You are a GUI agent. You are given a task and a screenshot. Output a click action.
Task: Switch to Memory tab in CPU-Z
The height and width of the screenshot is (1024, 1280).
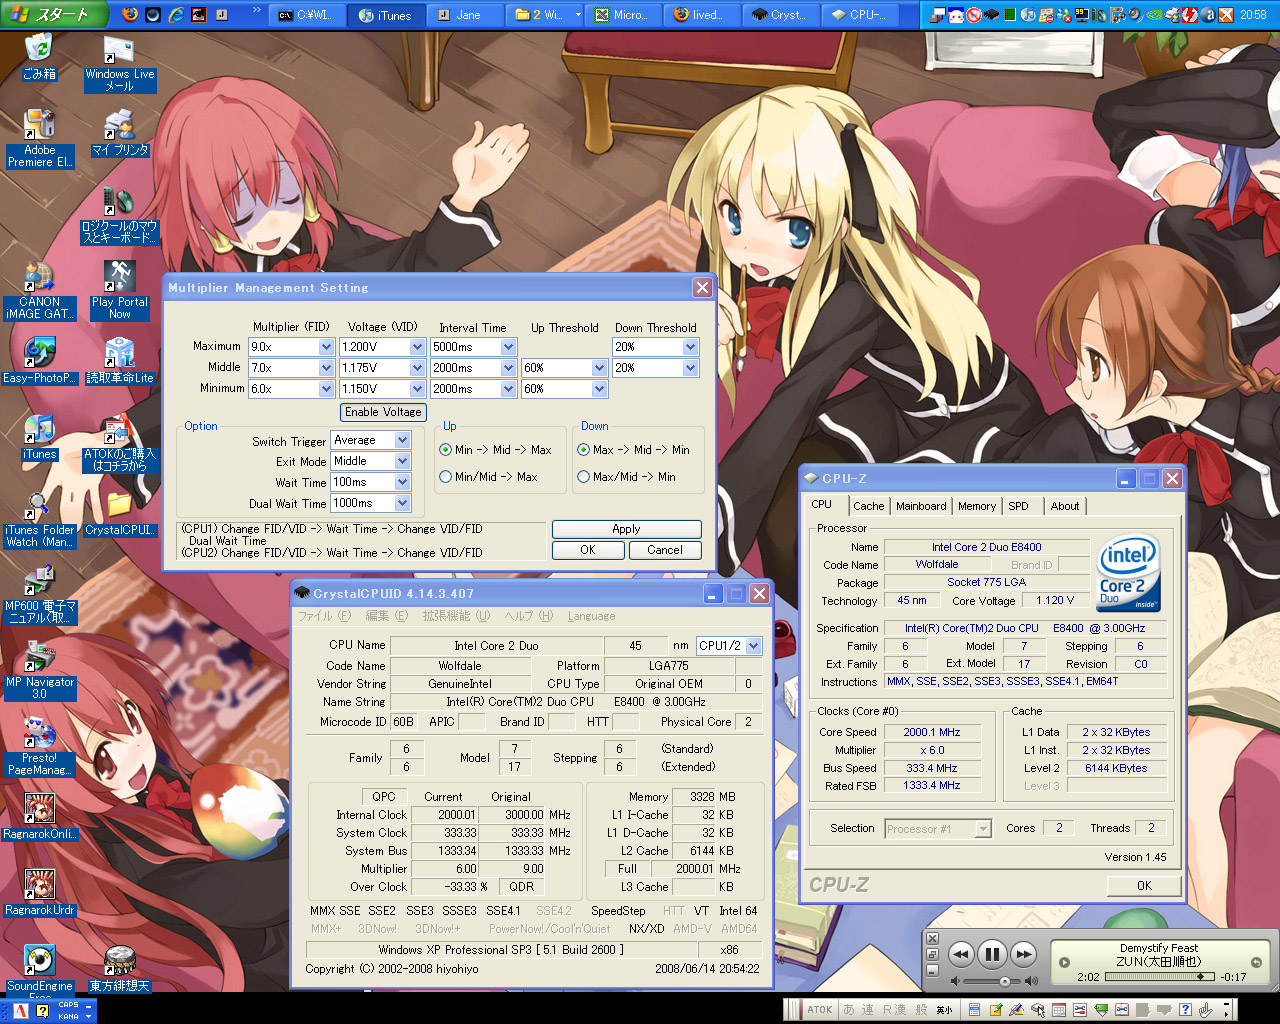click(x=977, y=506)
